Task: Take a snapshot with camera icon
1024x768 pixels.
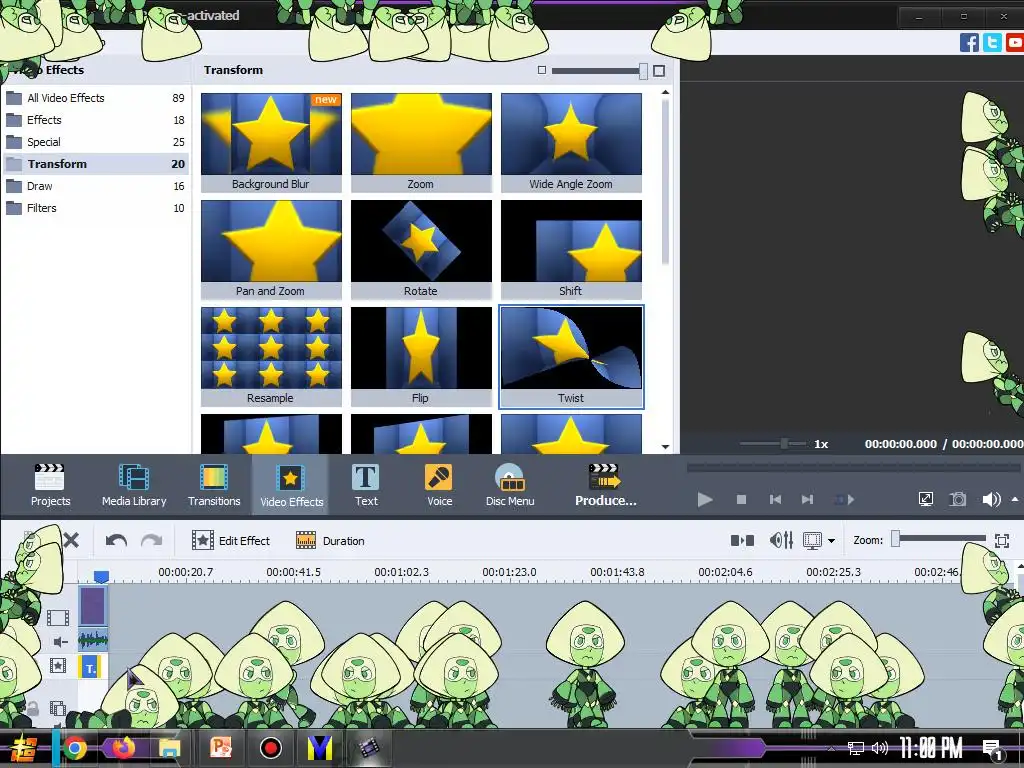Action: pyautogui.click(x=957, y=500)
